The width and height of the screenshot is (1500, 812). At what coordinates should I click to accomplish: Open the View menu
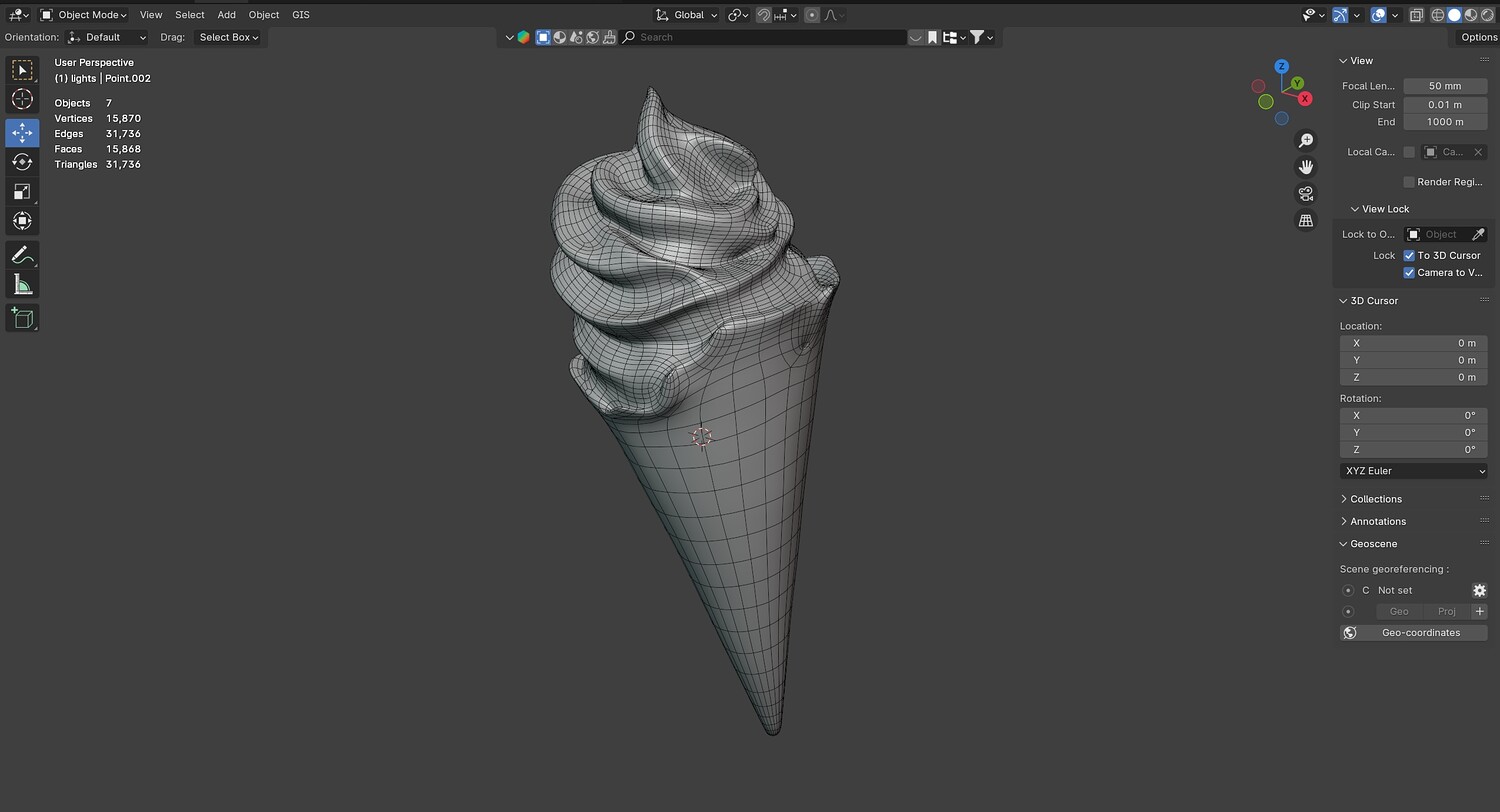pyautogui.click(x=151, y=15)
